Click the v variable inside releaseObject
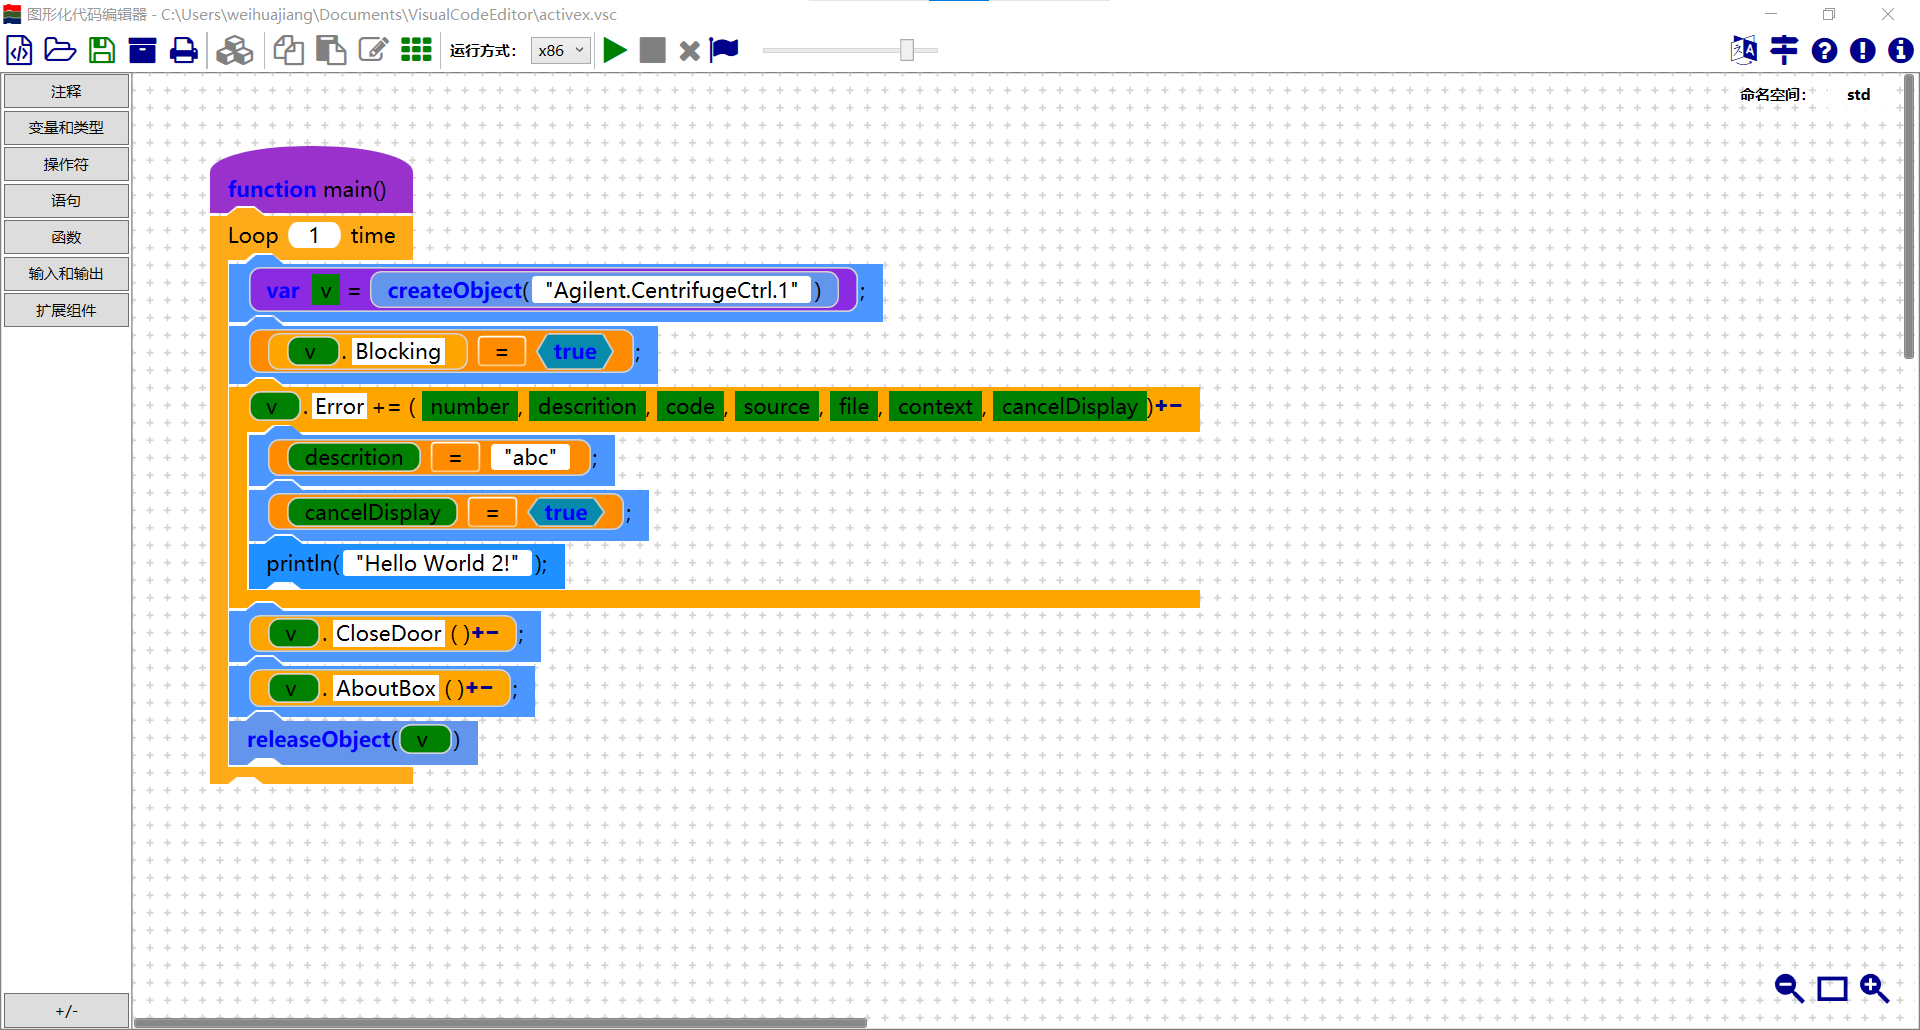The image size is (1920, 1030). coord(425,740)
